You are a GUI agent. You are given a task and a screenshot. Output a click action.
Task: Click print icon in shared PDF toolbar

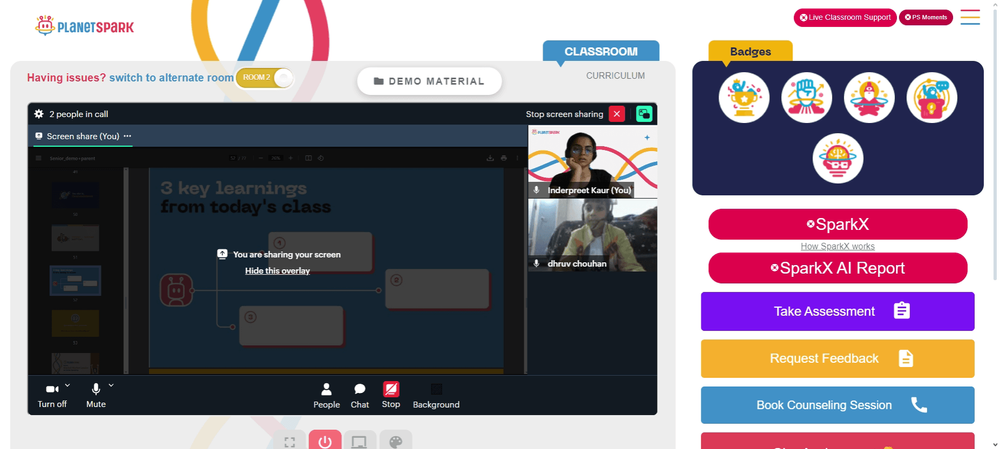(504, 158)
